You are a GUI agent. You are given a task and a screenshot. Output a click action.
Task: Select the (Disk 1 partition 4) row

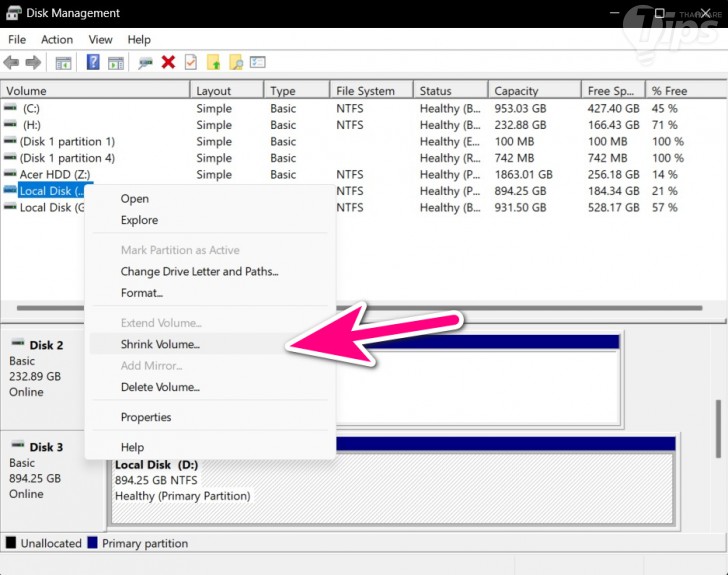[x=364, y=158]
